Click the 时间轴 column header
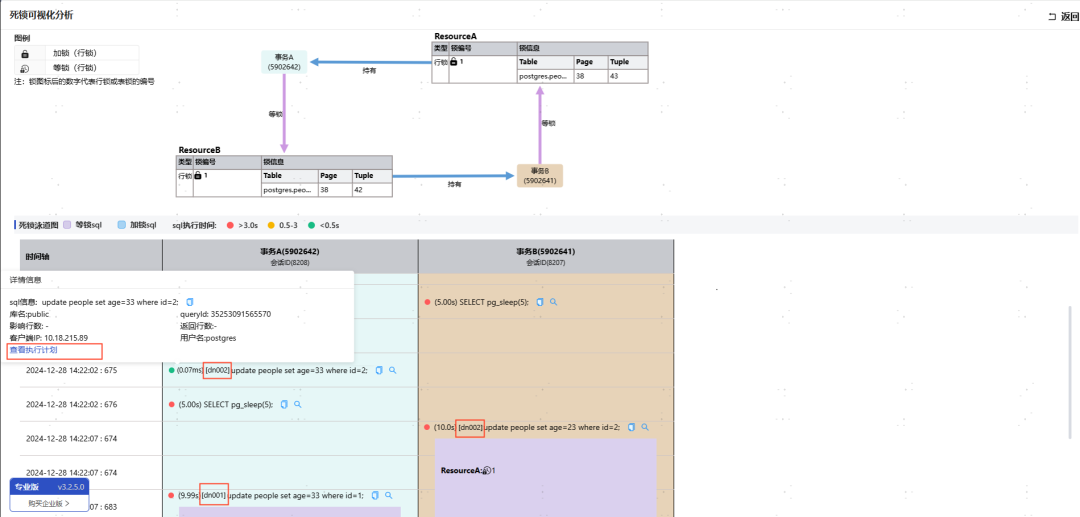 [x=91, y=256]
